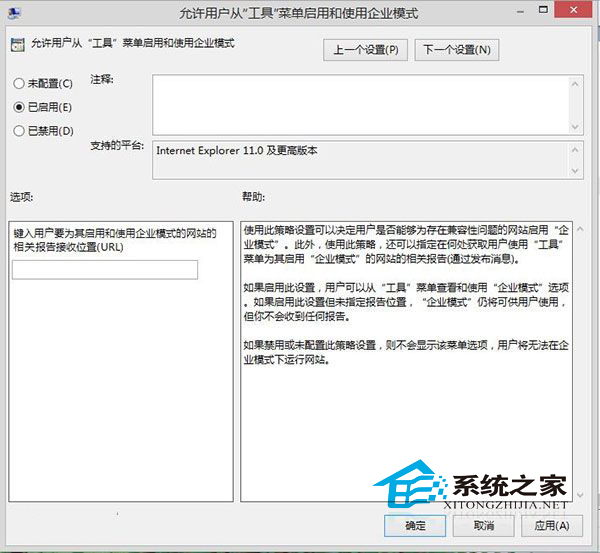Click the 注释 label
The image size is (600, 553).
coord(102,80)
